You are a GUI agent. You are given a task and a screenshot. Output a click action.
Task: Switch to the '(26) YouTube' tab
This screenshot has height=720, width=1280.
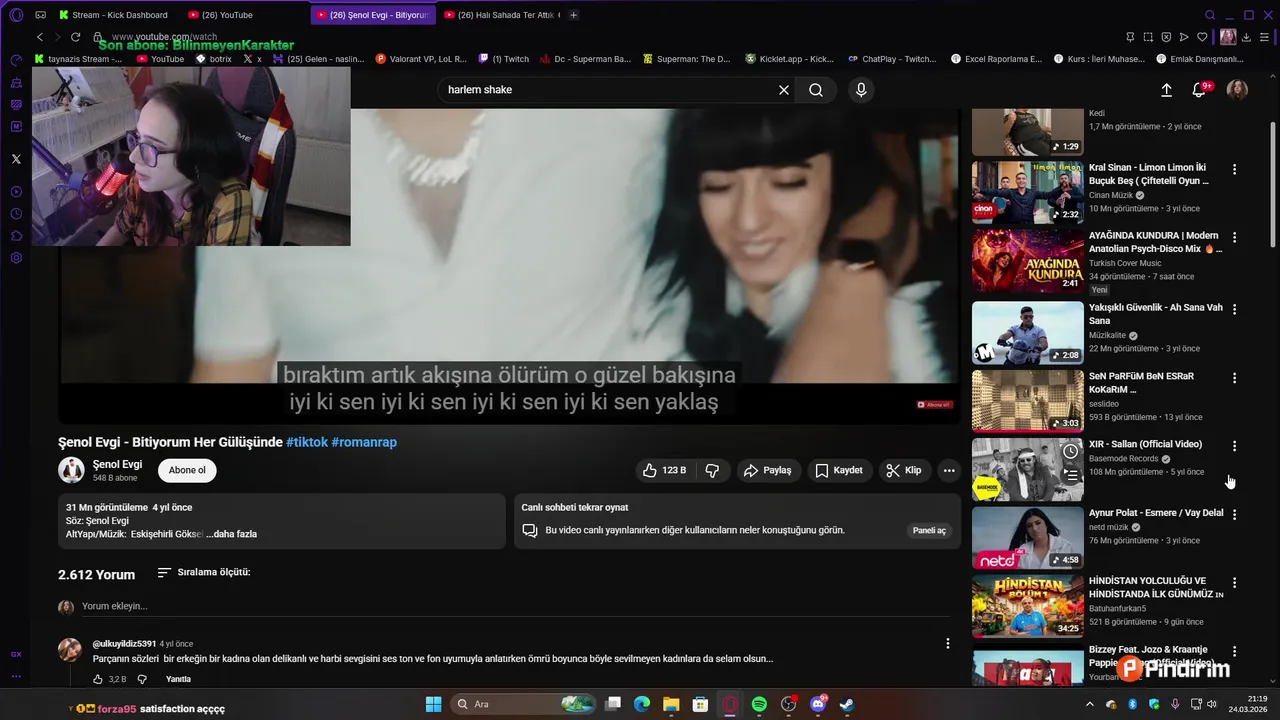point(228,15)
